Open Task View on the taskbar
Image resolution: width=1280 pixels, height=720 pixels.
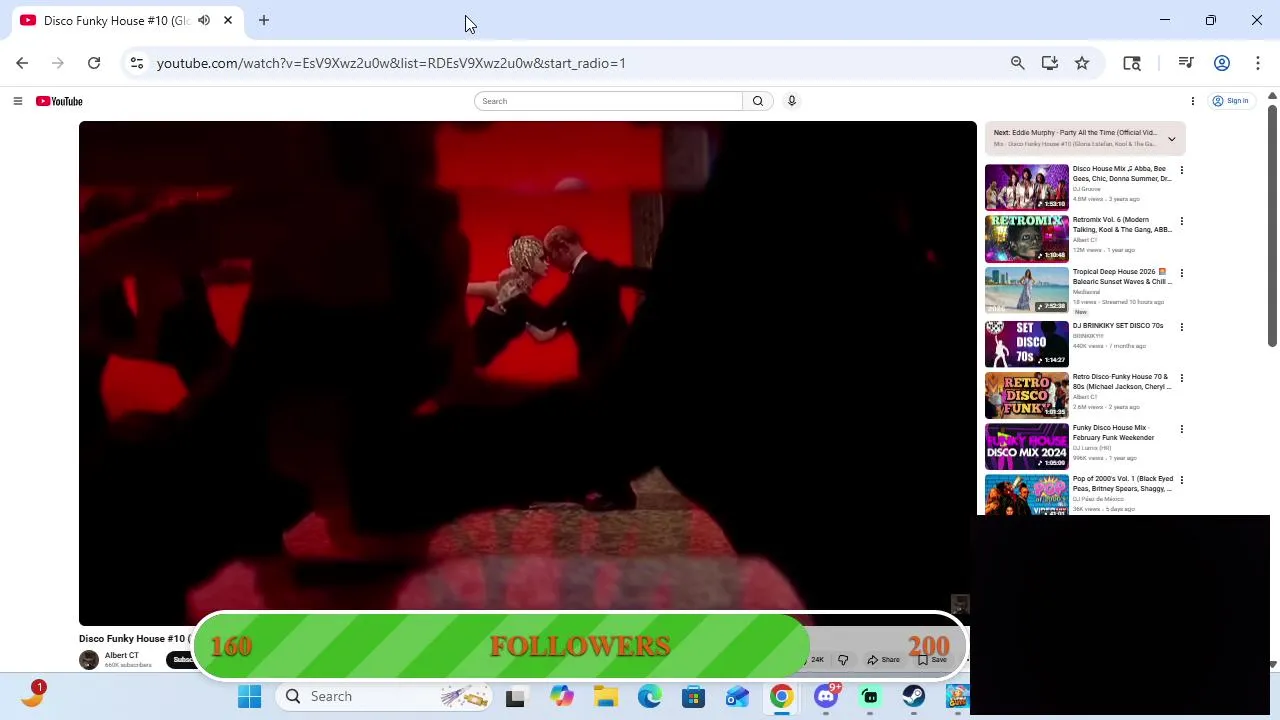515,697
